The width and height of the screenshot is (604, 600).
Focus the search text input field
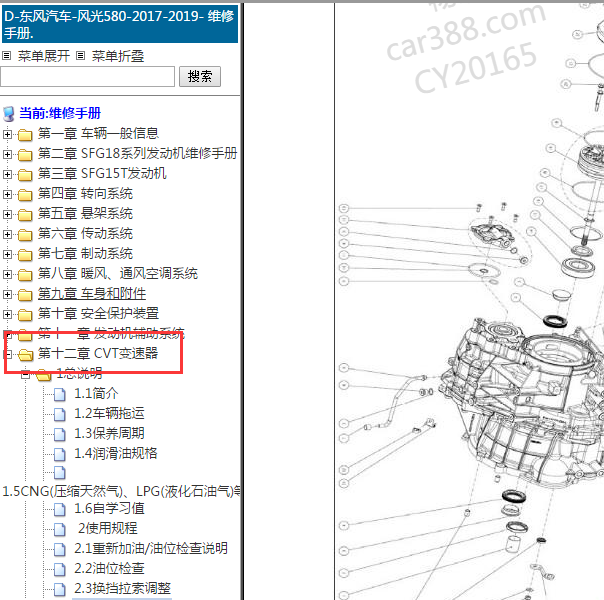click(x=87, y=76)
